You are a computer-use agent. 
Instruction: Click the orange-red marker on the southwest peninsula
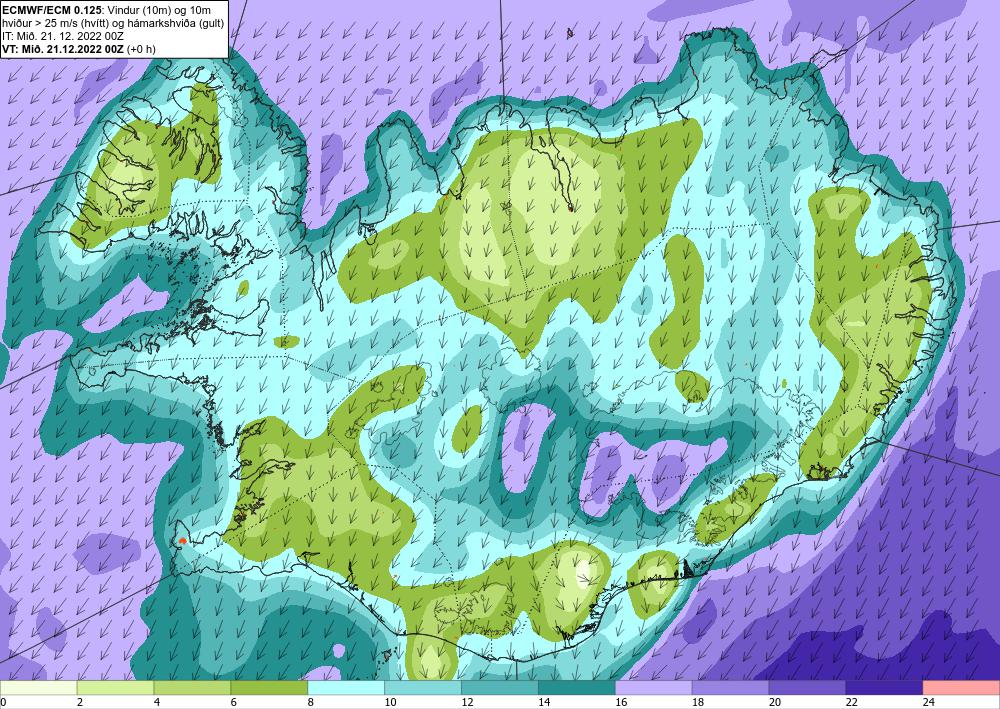coord(182,541)
